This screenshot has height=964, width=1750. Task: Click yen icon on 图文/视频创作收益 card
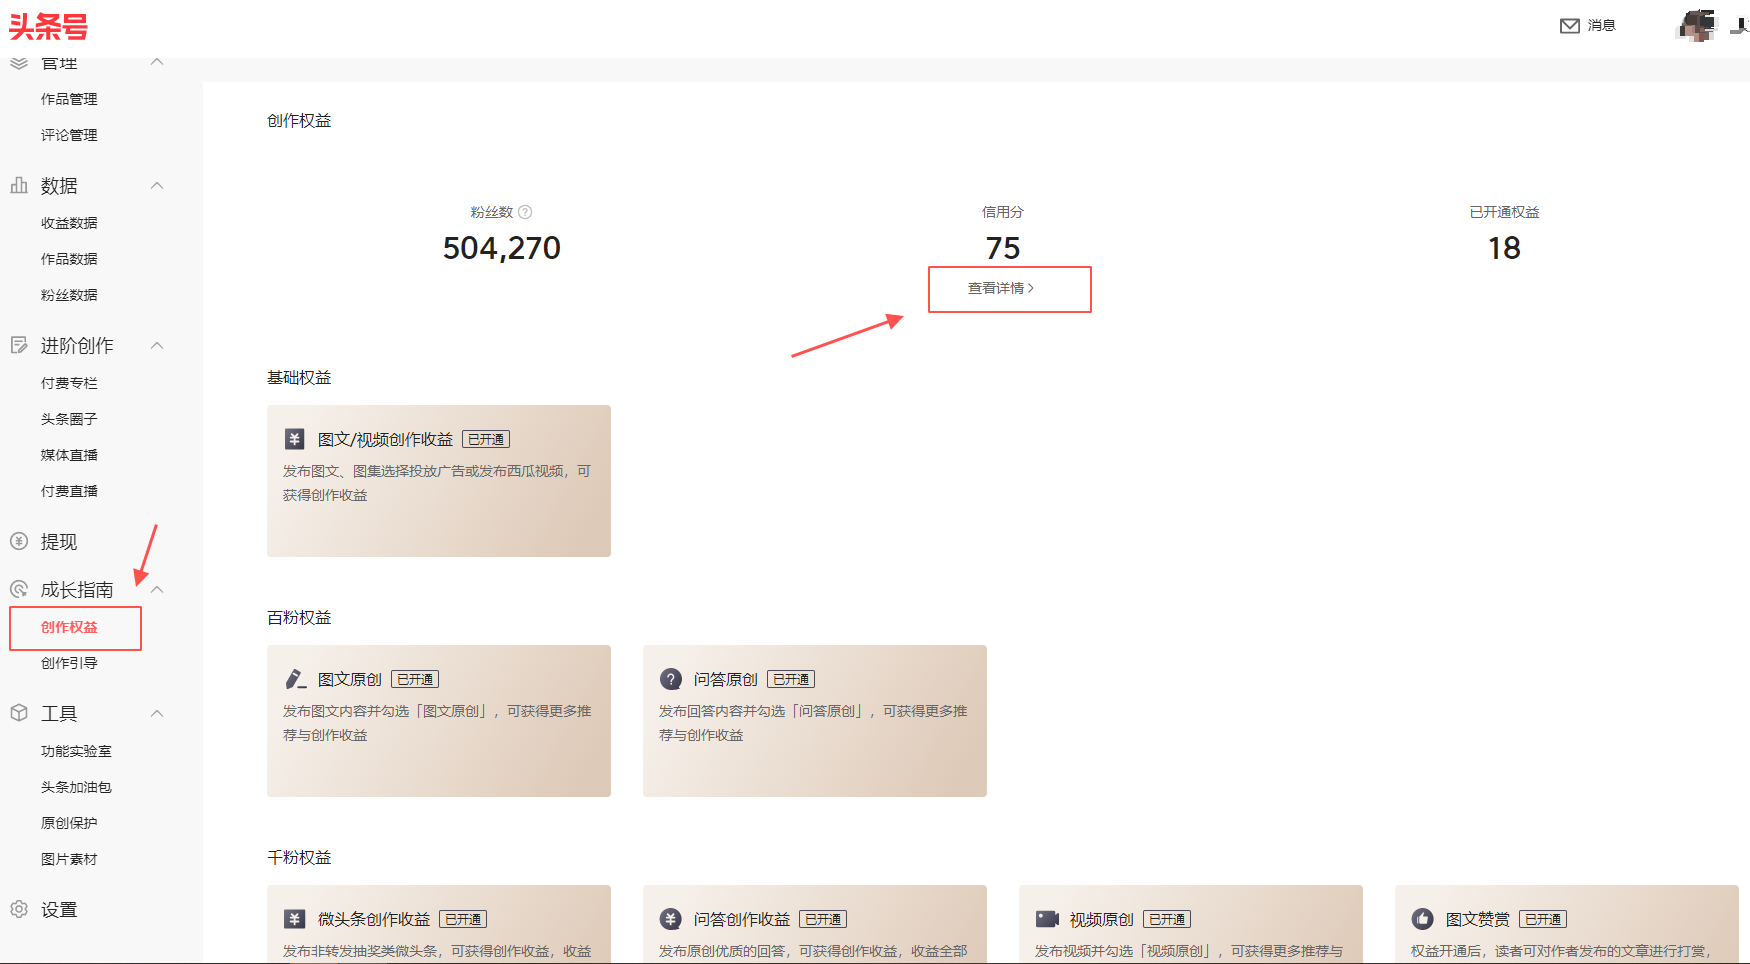coord(294,439)
